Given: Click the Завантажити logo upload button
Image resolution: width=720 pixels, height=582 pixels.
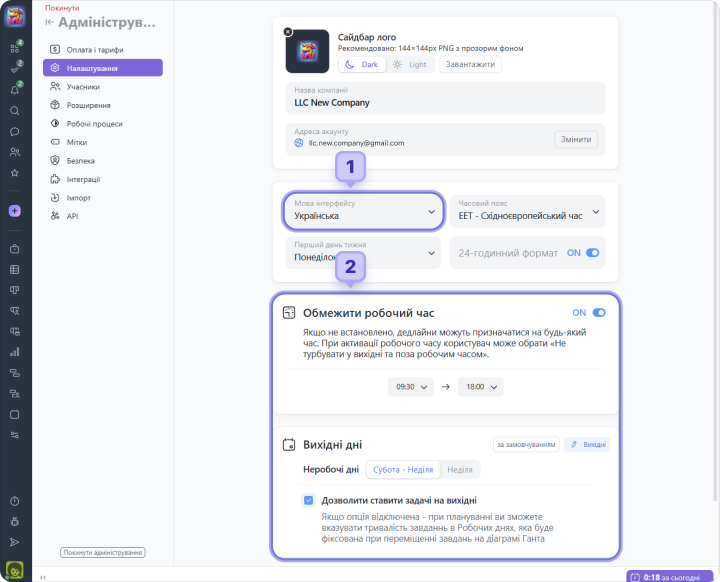Looking at the screenshot, I should [470, 64].
